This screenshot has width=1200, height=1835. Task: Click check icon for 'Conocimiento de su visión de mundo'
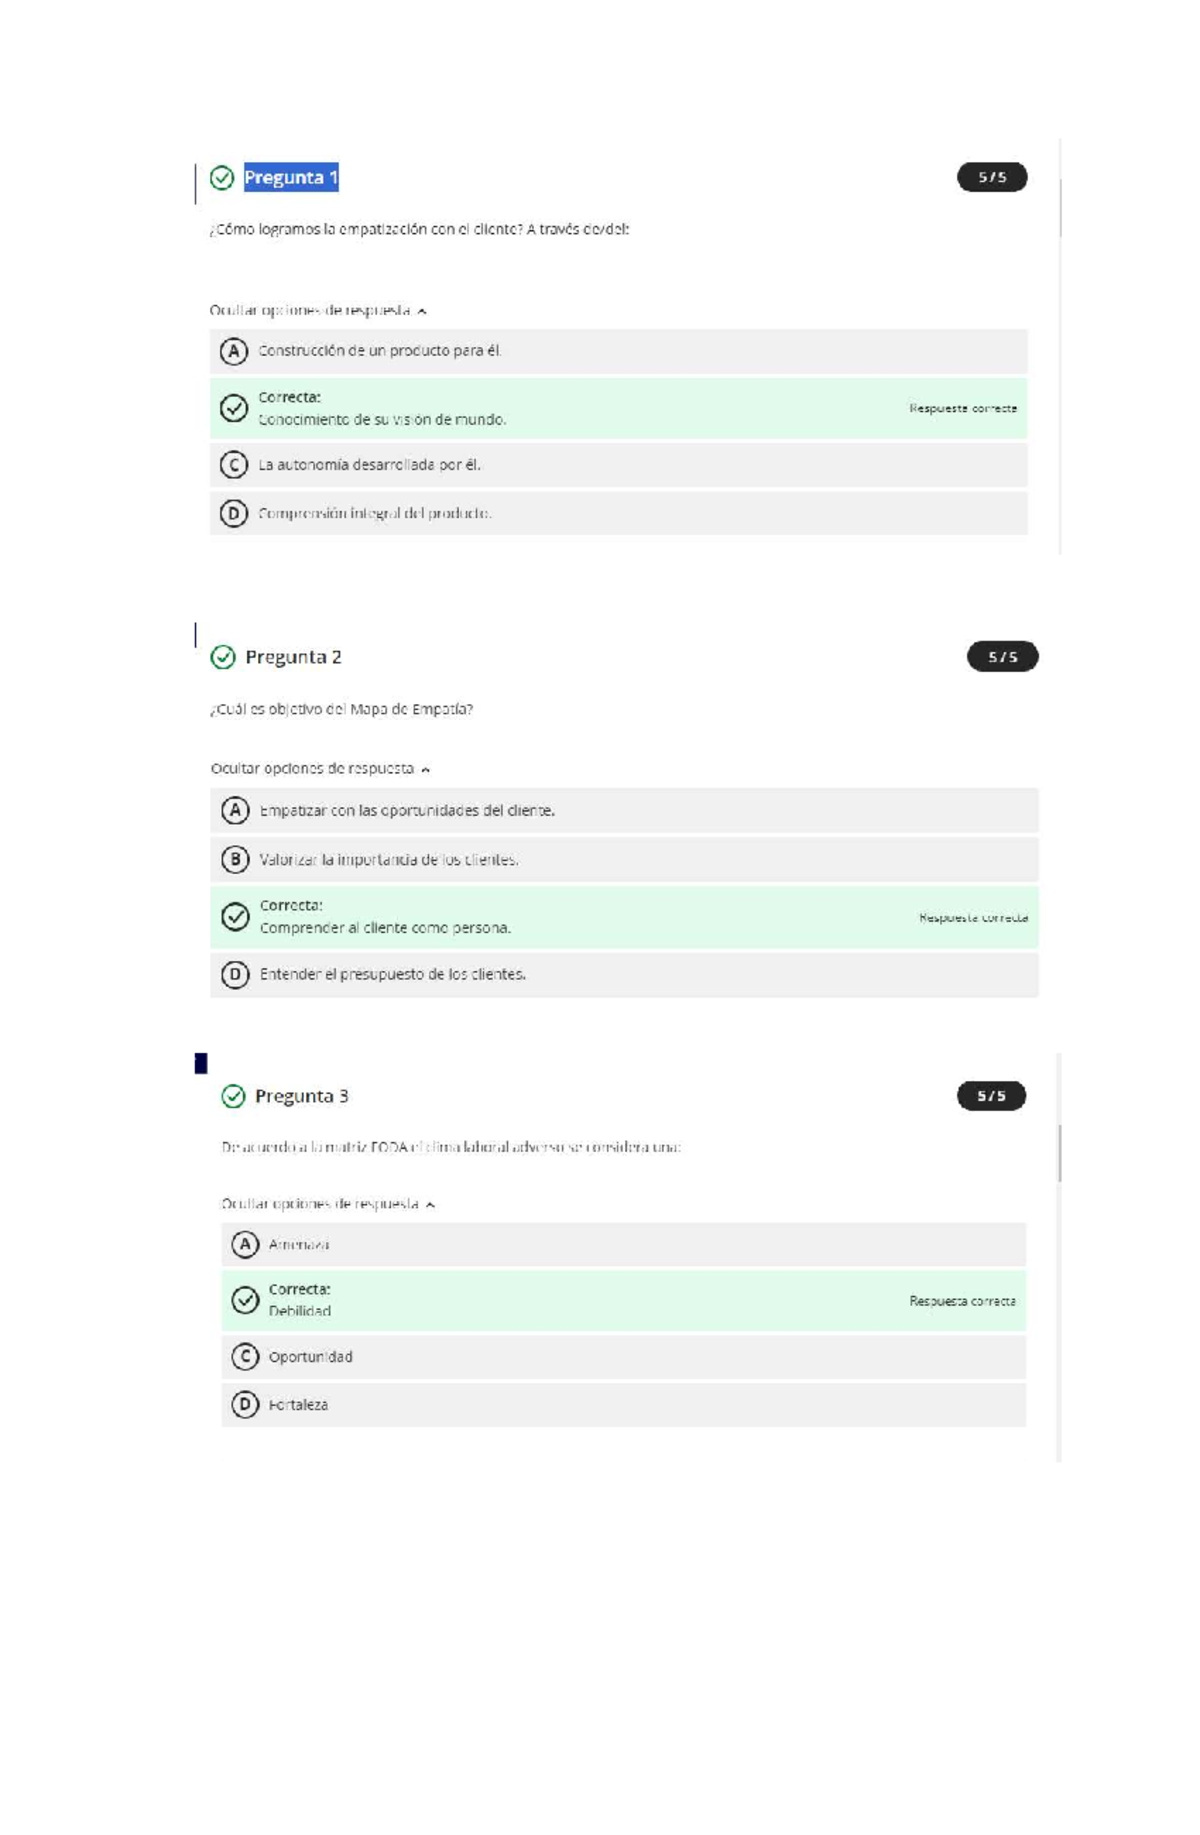[x=234, y=408]
